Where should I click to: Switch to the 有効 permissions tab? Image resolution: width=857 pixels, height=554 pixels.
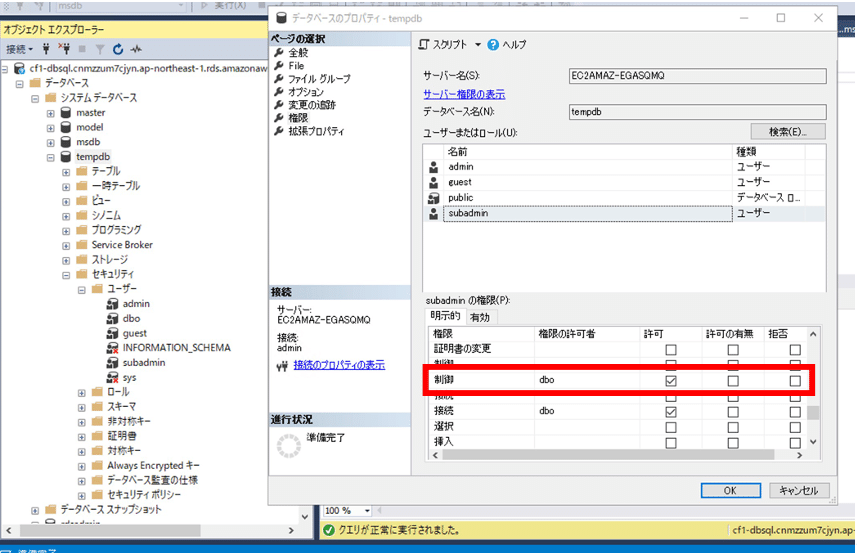click(480, 317)
